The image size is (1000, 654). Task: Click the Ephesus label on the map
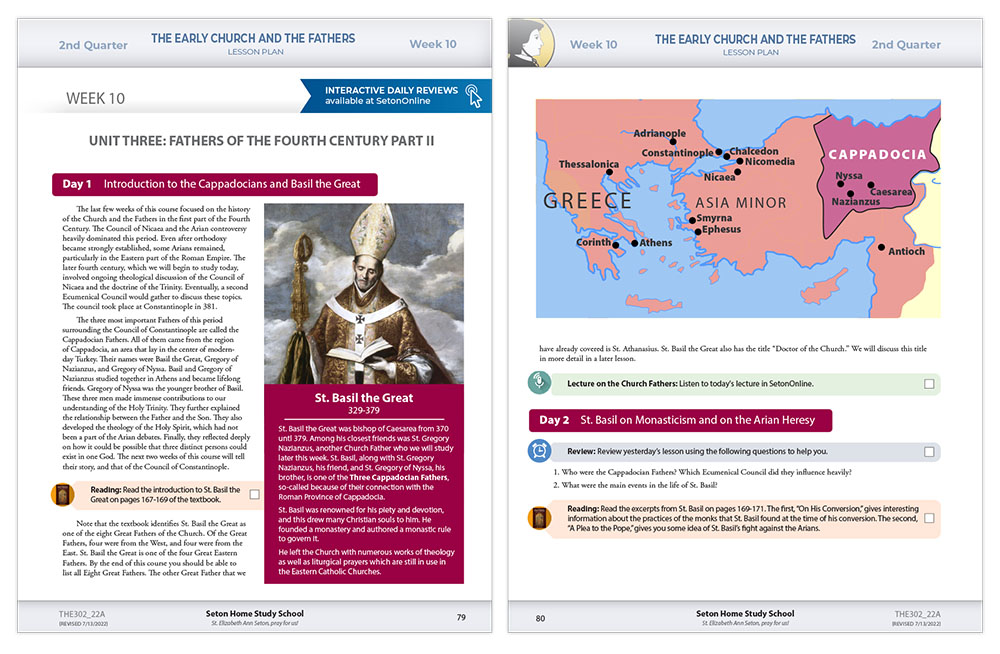click(x=721, y=229)
